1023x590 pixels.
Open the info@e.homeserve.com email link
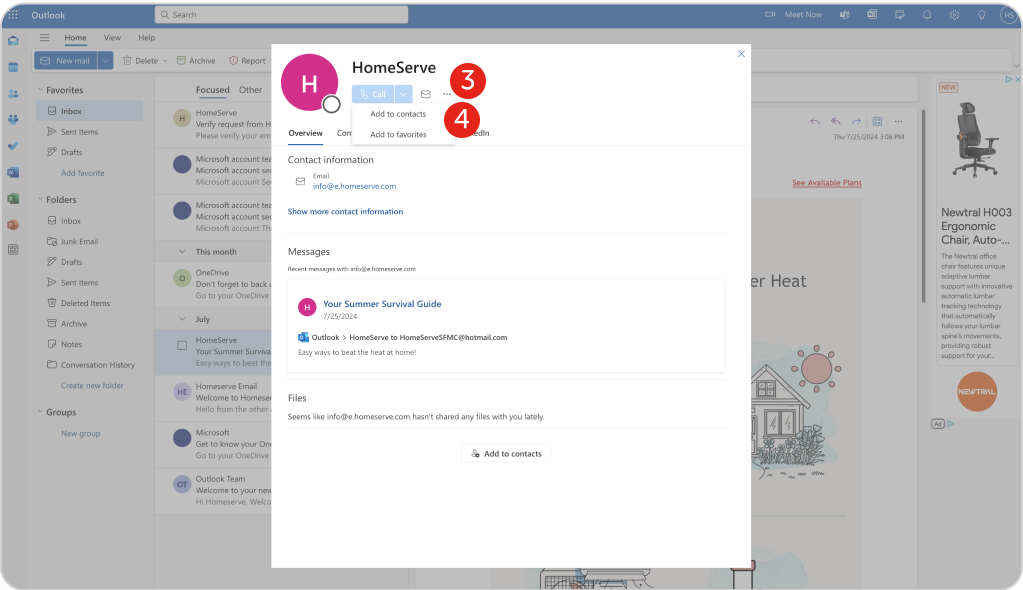click(354, 186)
